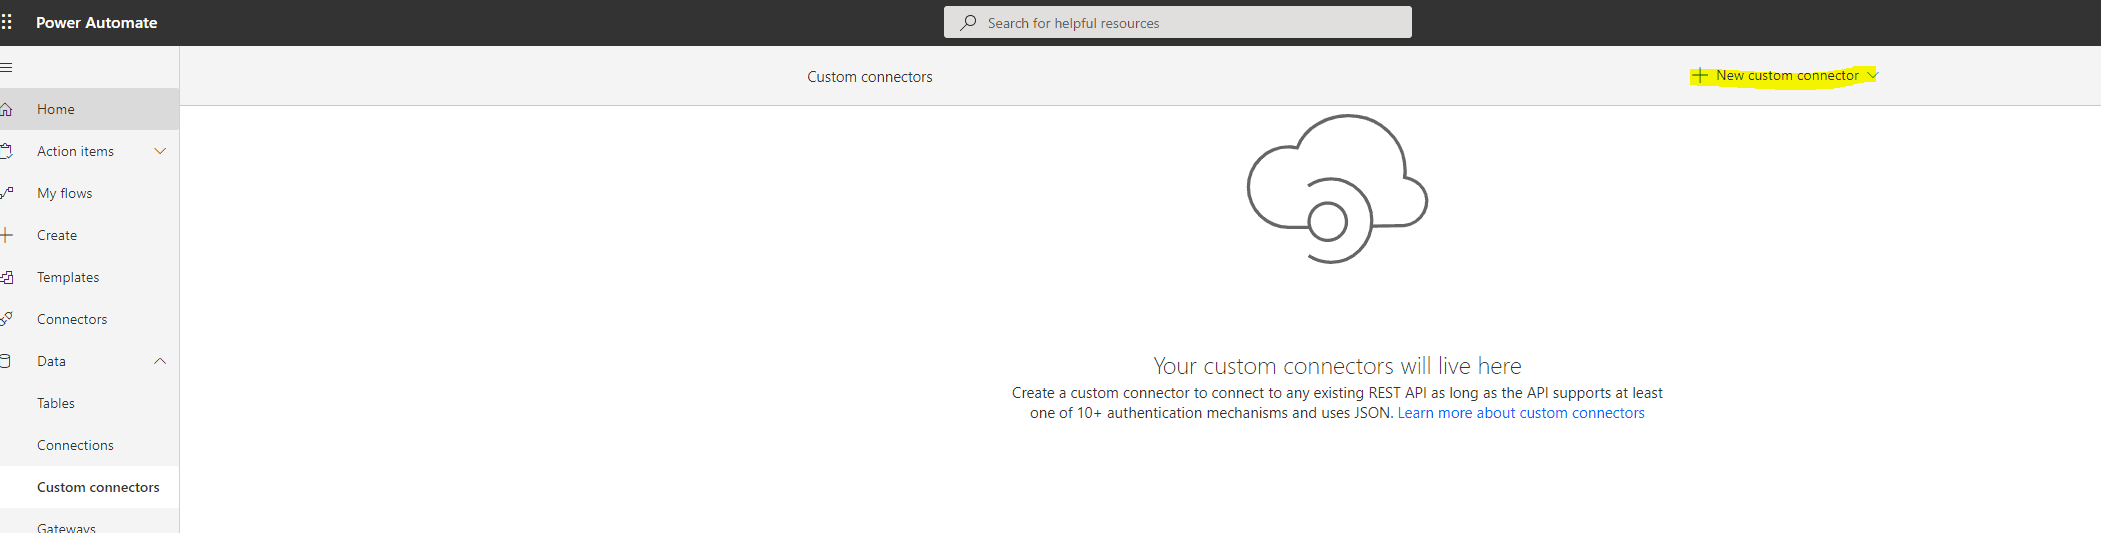Click the search magnifier icon
The width and height of the screenshot is (2101, 533).
coord(968,23)
